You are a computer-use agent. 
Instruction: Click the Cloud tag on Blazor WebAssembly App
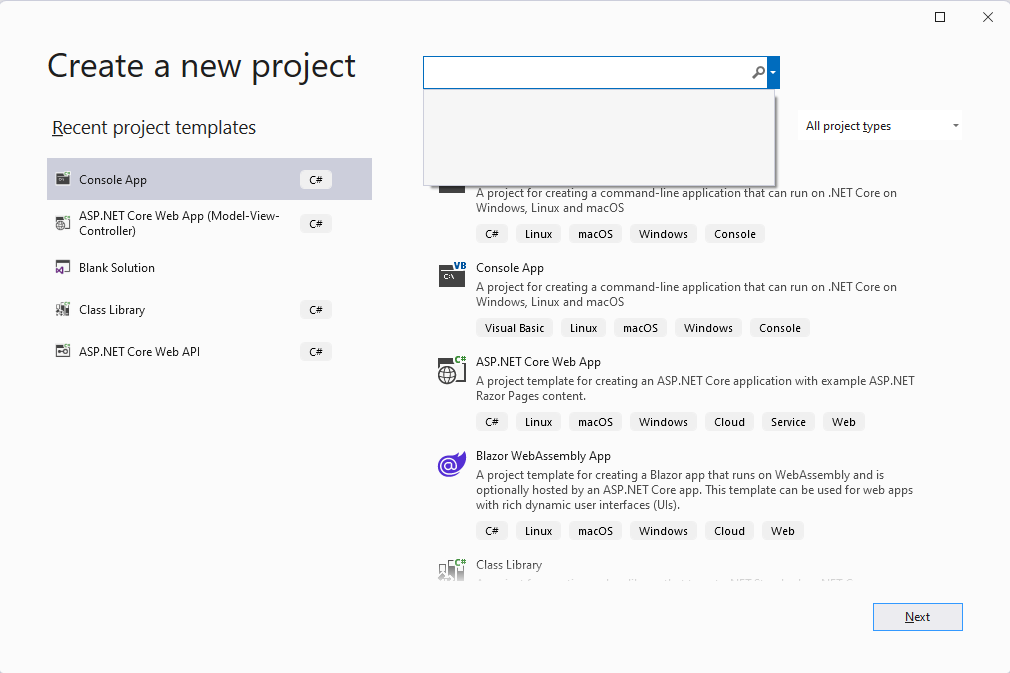(729, 531)
